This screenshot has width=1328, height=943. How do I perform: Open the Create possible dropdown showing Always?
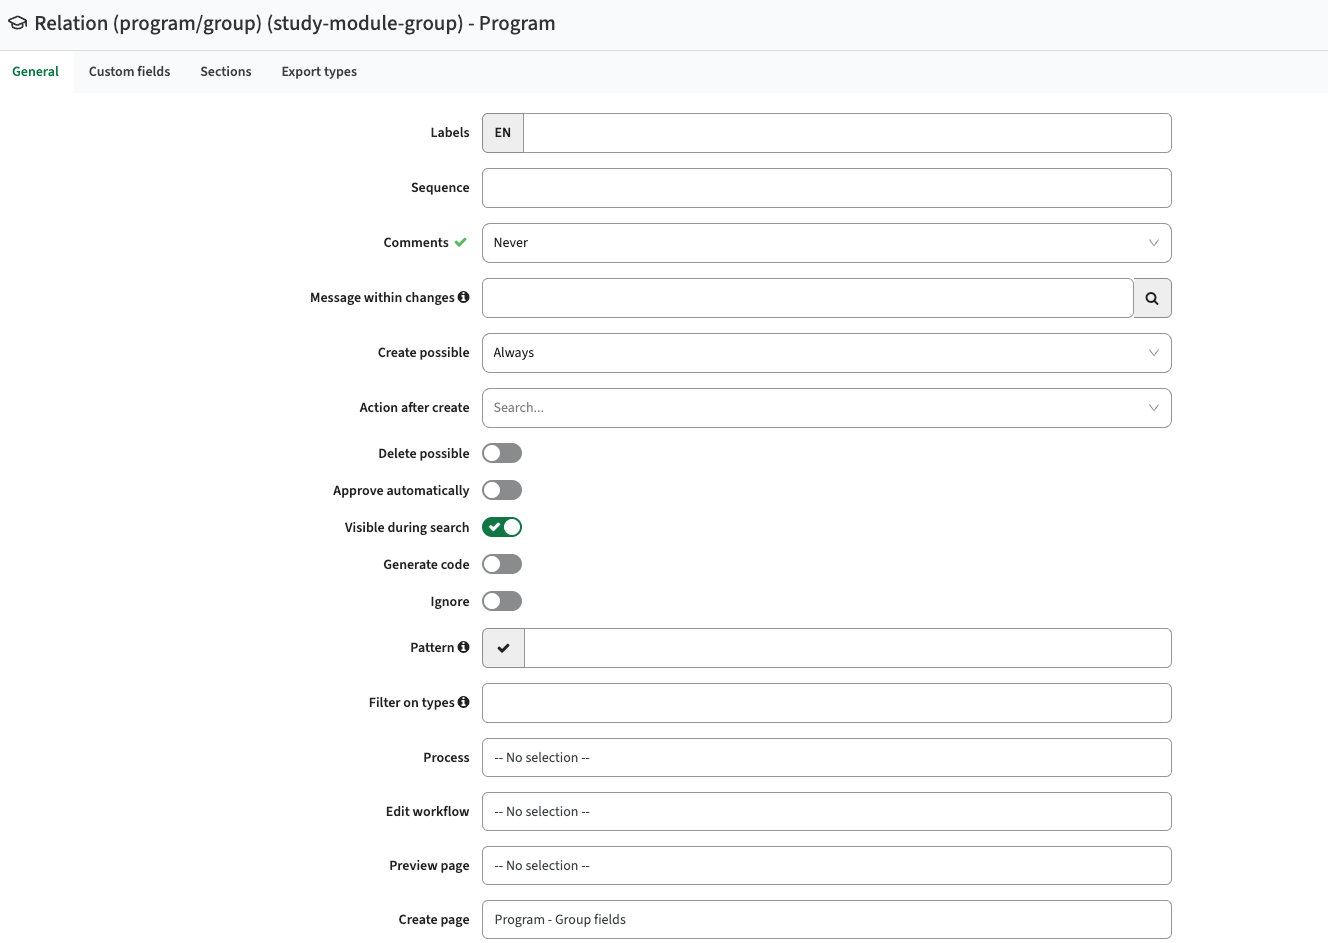[826, 353]
